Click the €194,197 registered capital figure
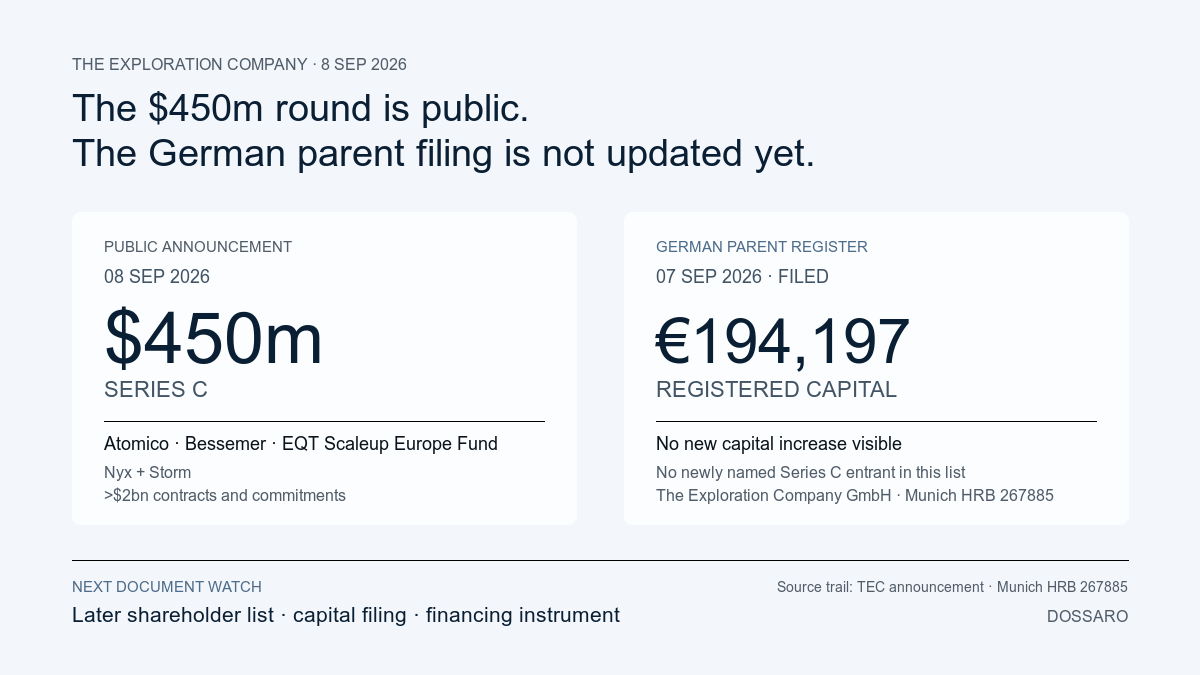The width and height of the screenshot is (1200, 675). 783,341
